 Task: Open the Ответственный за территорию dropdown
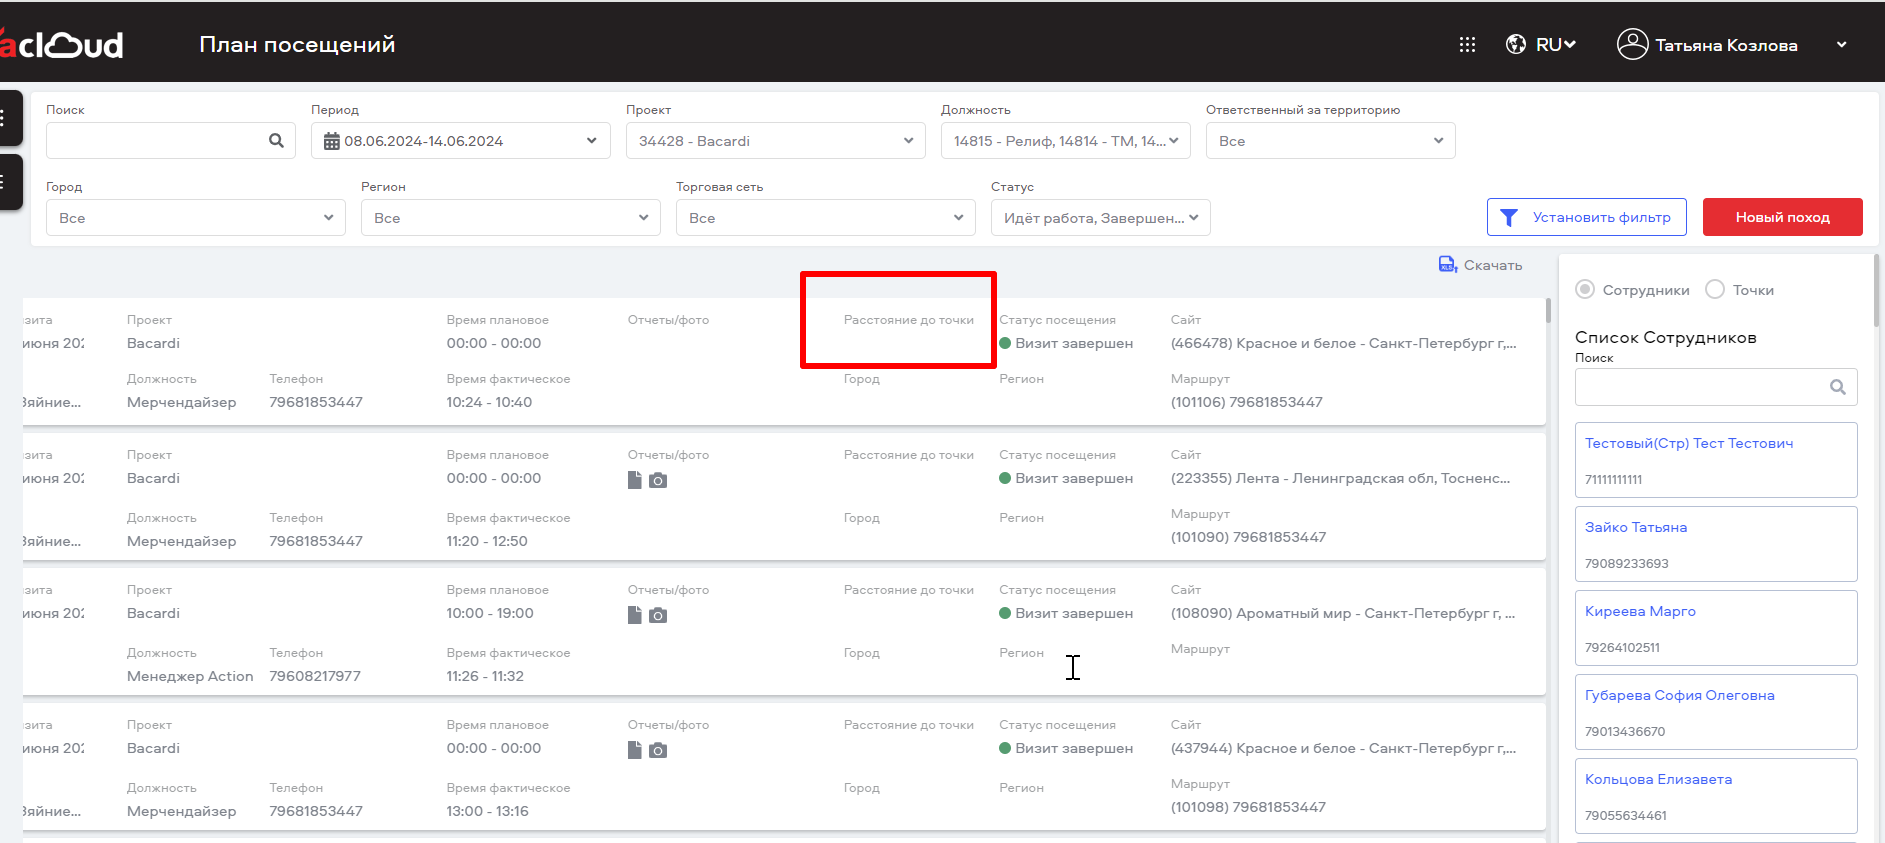[x=1331, y=141]
